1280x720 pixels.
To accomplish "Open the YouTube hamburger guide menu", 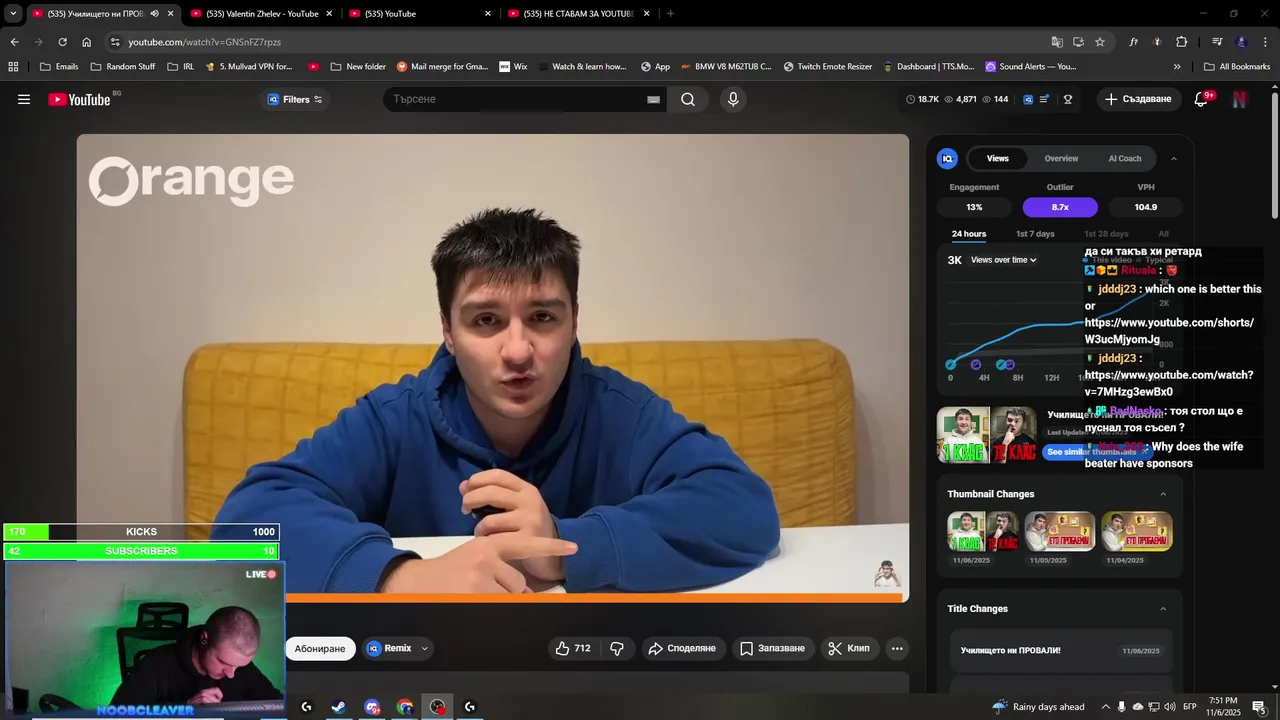I will point(24,99).
